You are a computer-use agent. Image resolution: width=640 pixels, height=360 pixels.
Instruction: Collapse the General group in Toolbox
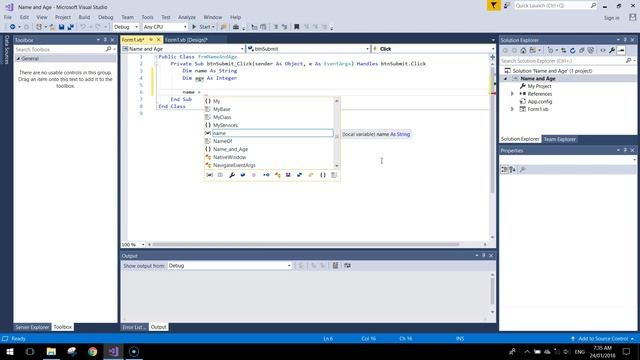[x=18, y=59]
